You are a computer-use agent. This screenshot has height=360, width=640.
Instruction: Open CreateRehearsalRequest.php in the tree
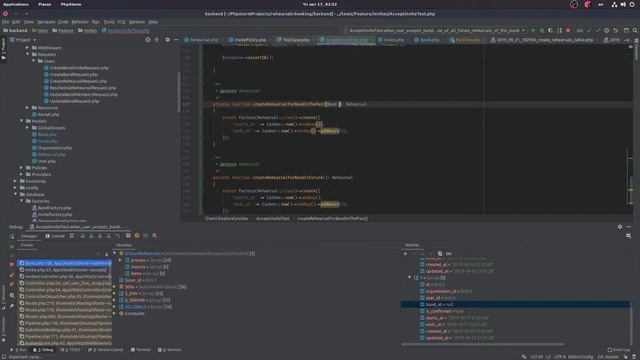76,81
